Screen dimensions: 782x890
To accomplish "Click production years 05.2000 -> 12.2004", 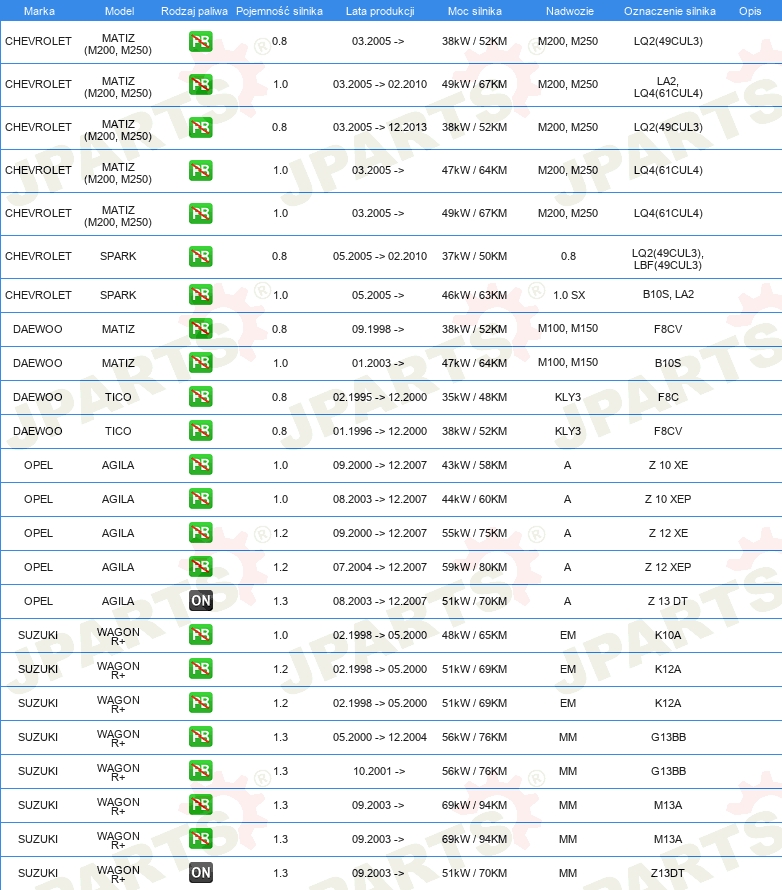I will 380,737.
